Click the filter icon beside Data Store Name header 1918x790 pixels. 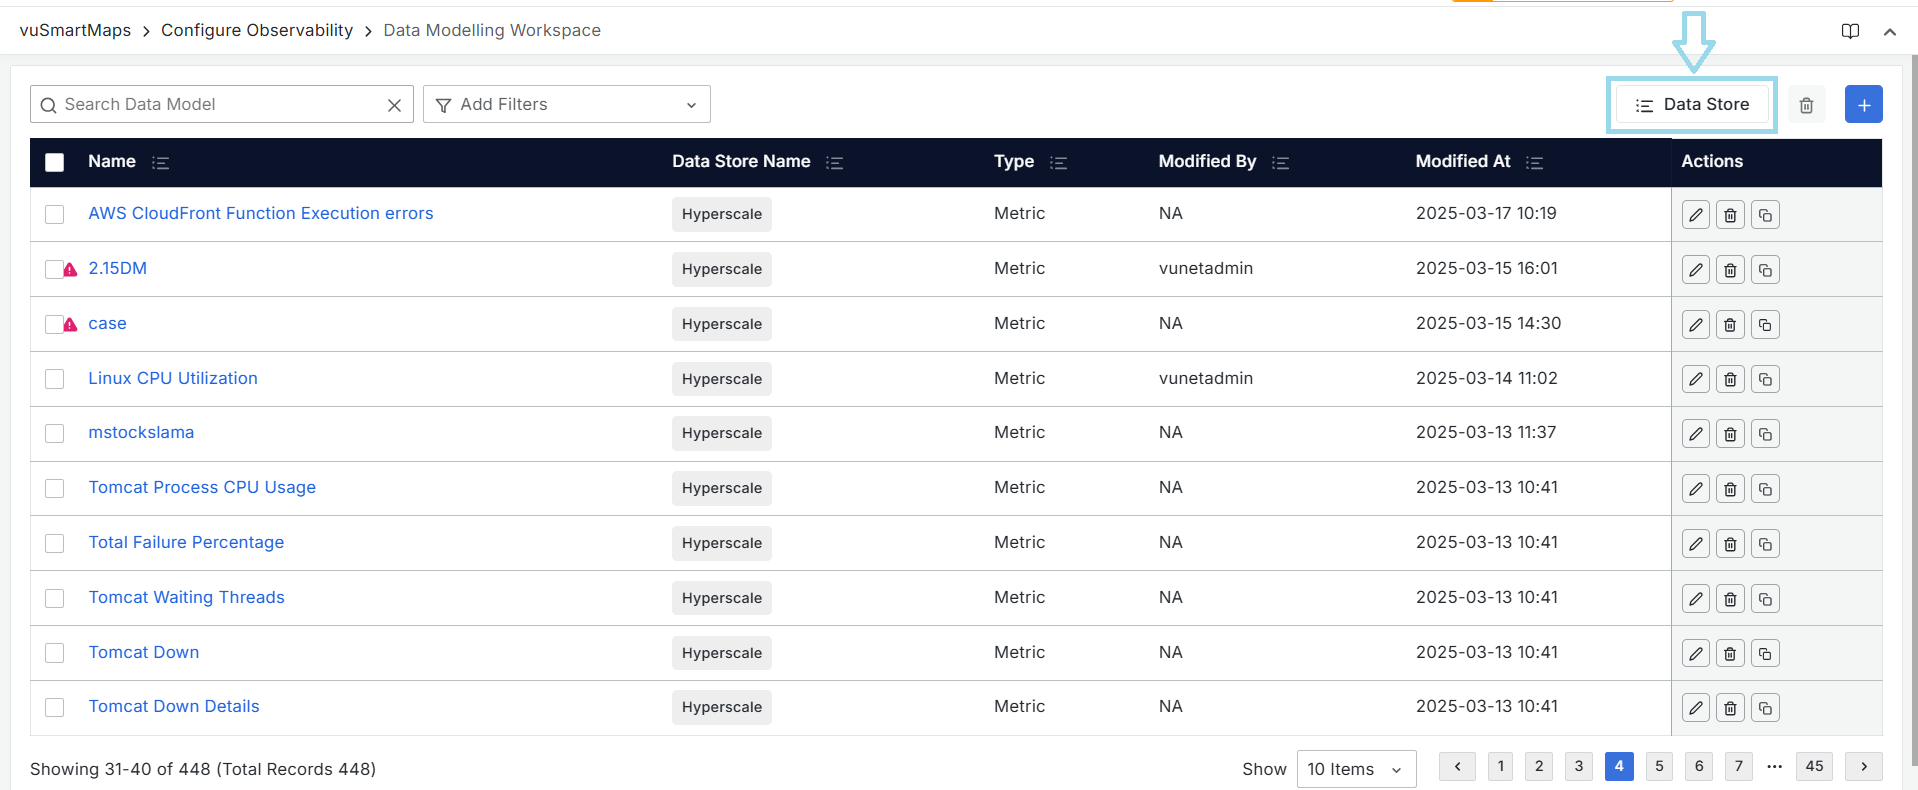pyautogui.click(x=835, y=162)
